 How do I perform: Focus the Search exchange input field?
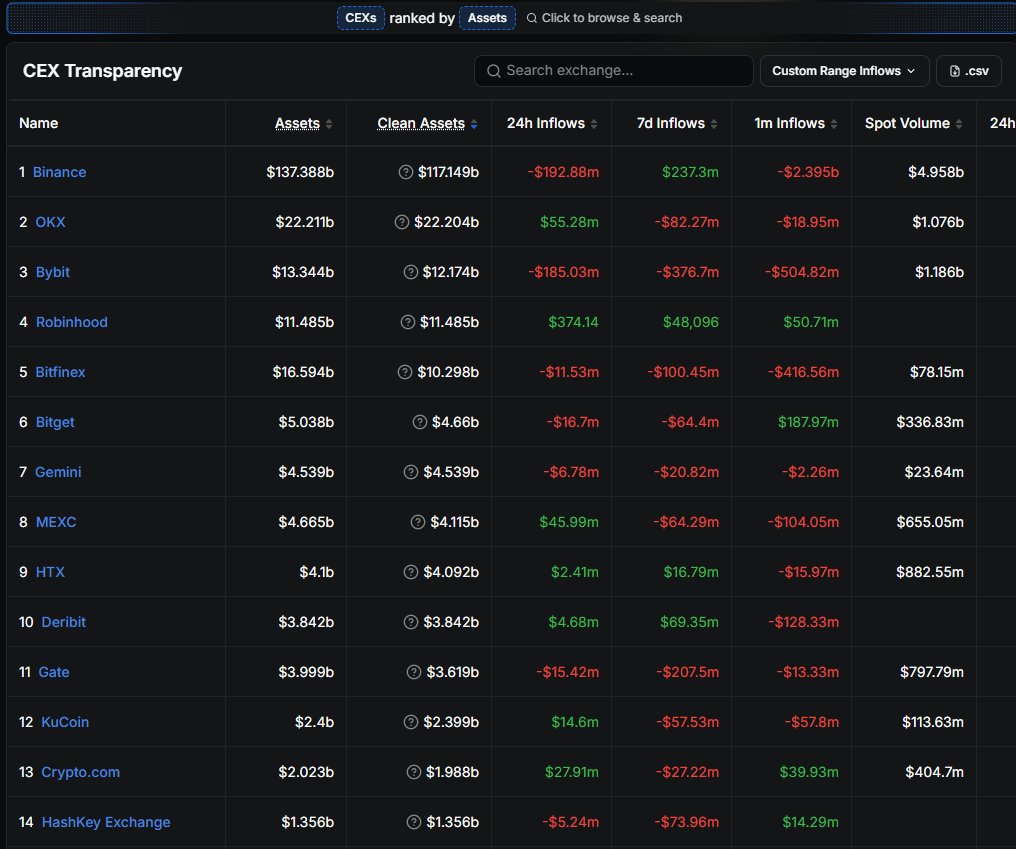[614, 71]
